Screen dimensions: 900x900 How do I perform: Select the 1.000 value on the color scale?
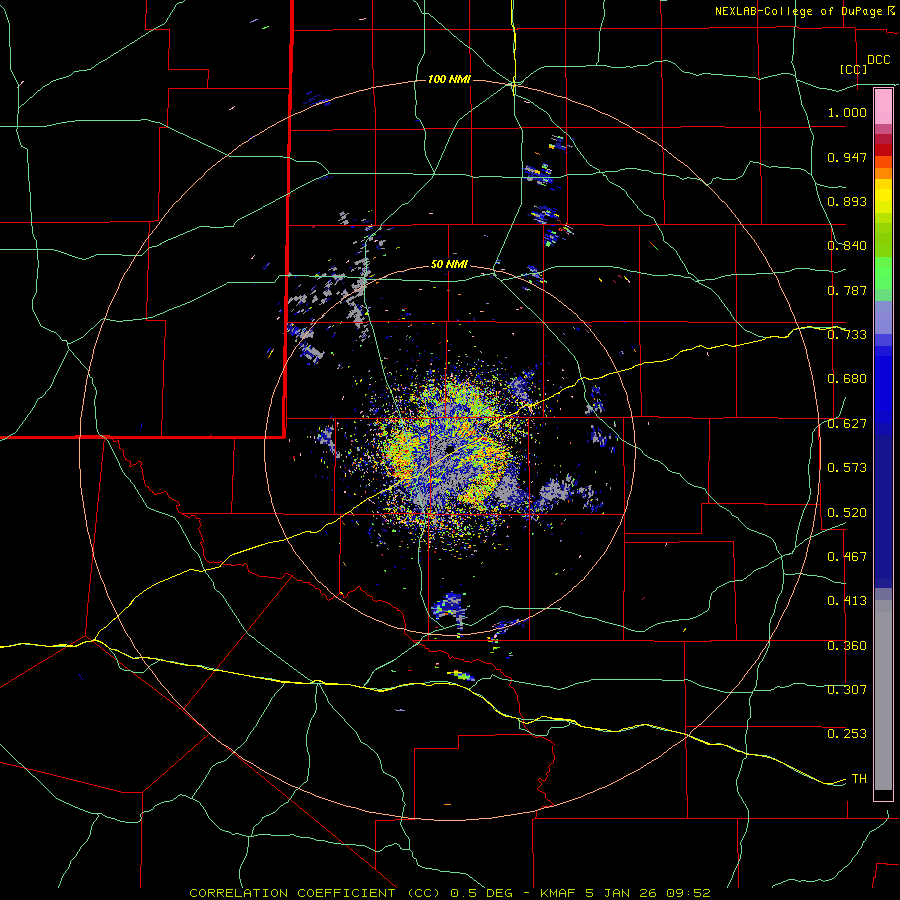click(847, 112)
